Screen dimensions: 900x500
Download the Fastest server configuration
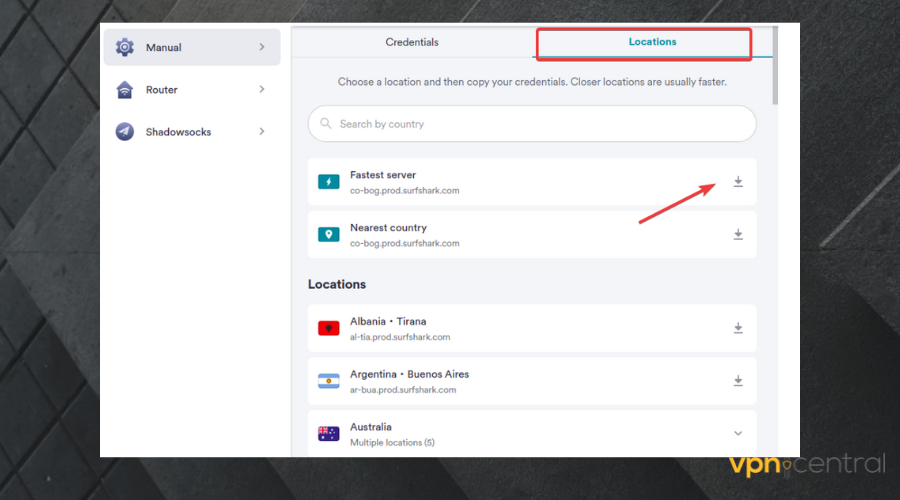738,182
